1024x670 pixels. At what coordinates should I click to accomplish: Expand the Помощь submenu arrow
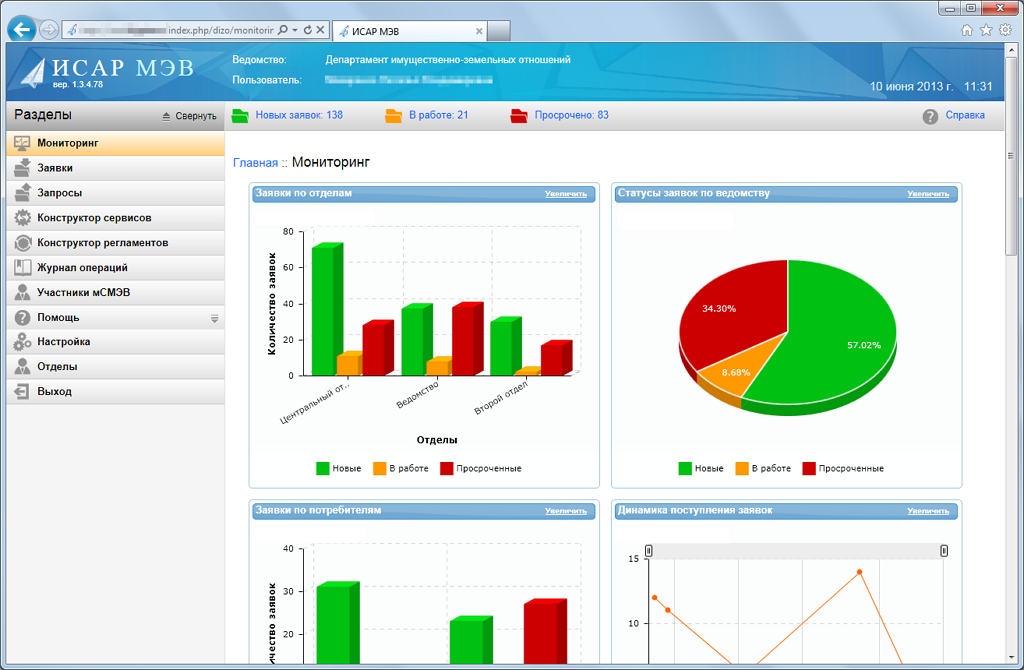pyautogui.click(x=214, y=319)
